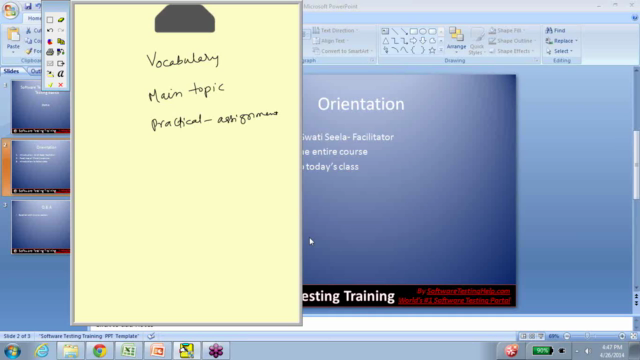Viewport: 640px width, 360px height.
Task: Click the zoom out minus button
Action: [567, 336]
